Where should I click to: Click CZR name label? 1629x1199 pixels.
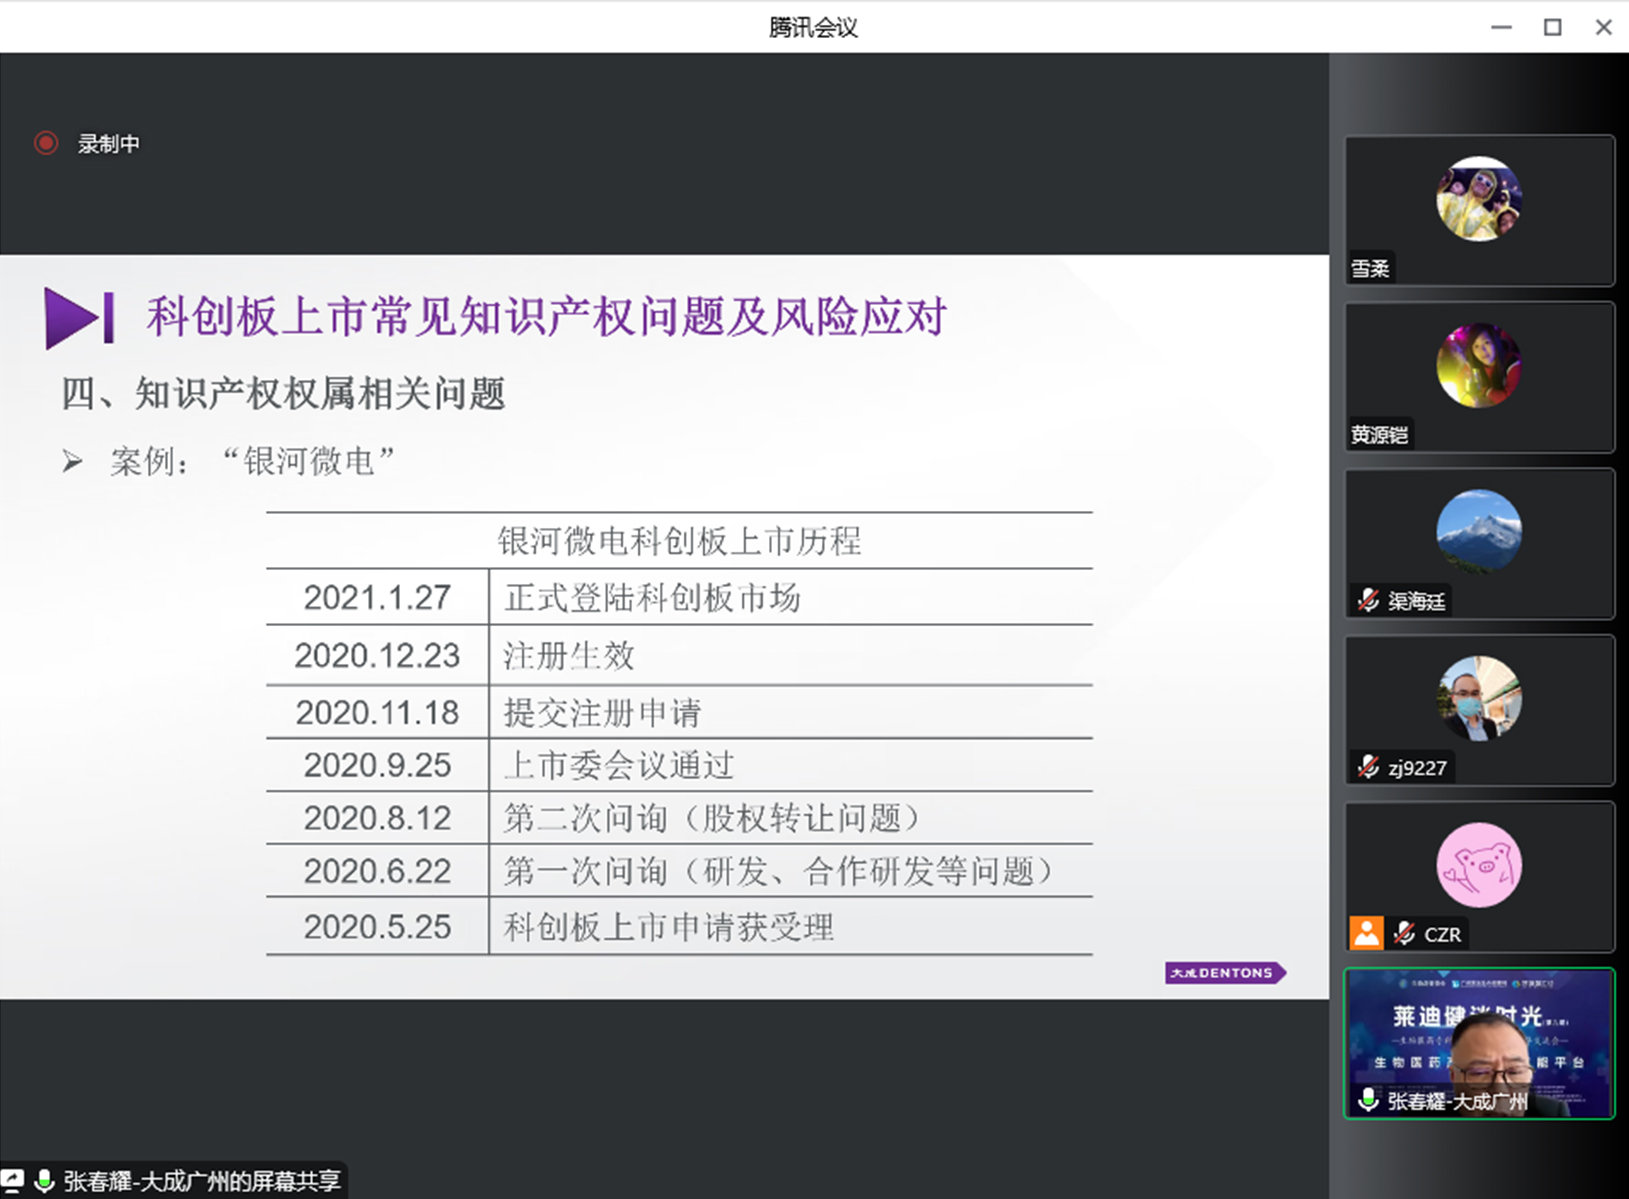(1442, 934)
